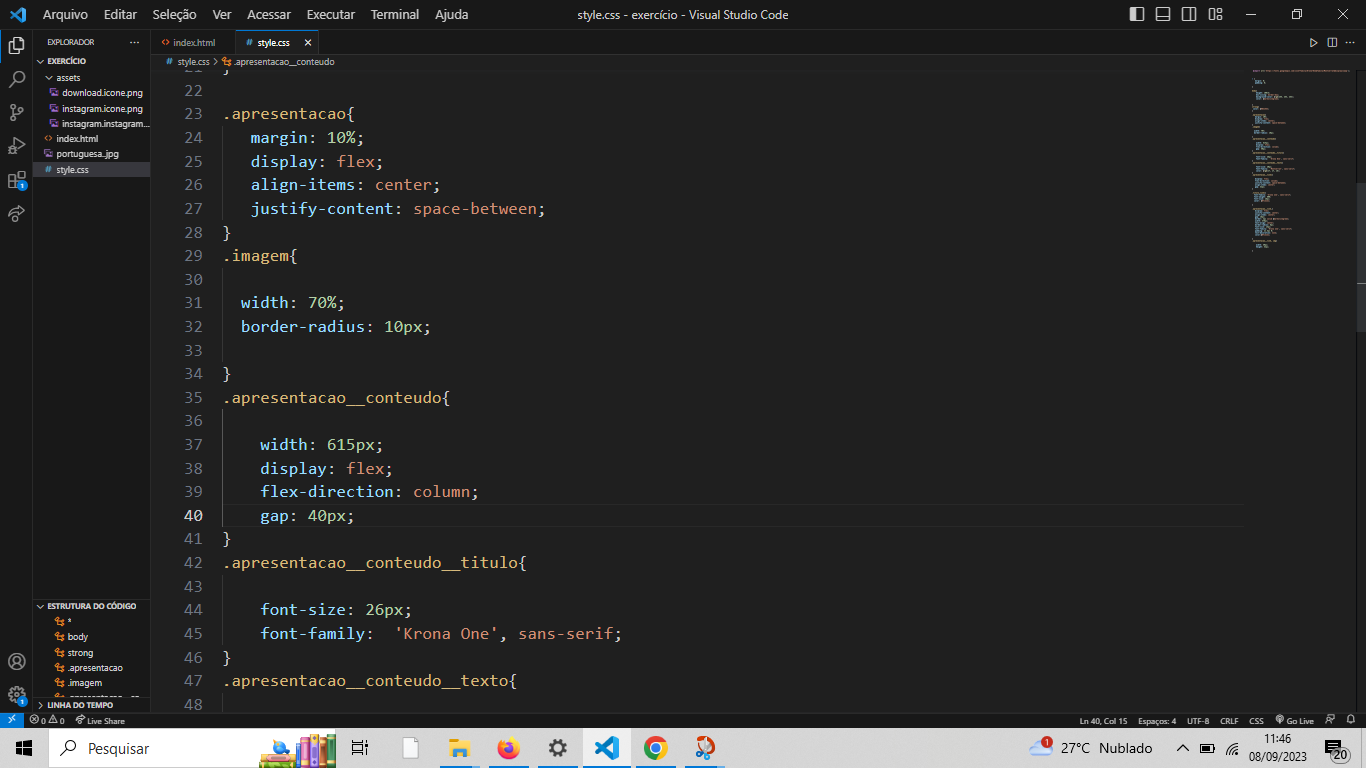Screen dimensions: 1366x768
Task: Open index.html in explorer tree
Action: click(x=91, y=139)
